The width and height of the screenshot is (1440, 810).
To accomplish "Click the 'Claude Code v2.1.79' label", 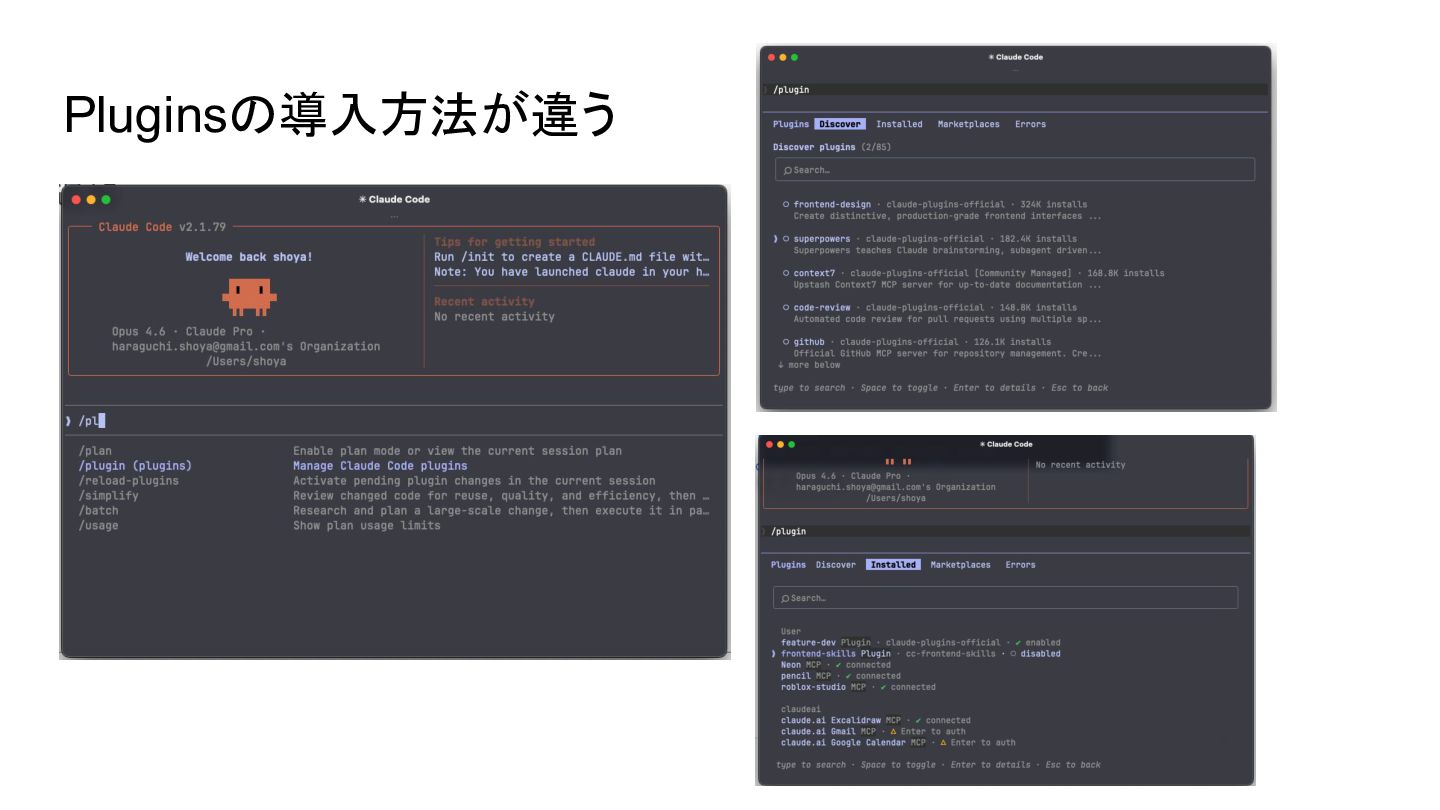I will (162, 227).
